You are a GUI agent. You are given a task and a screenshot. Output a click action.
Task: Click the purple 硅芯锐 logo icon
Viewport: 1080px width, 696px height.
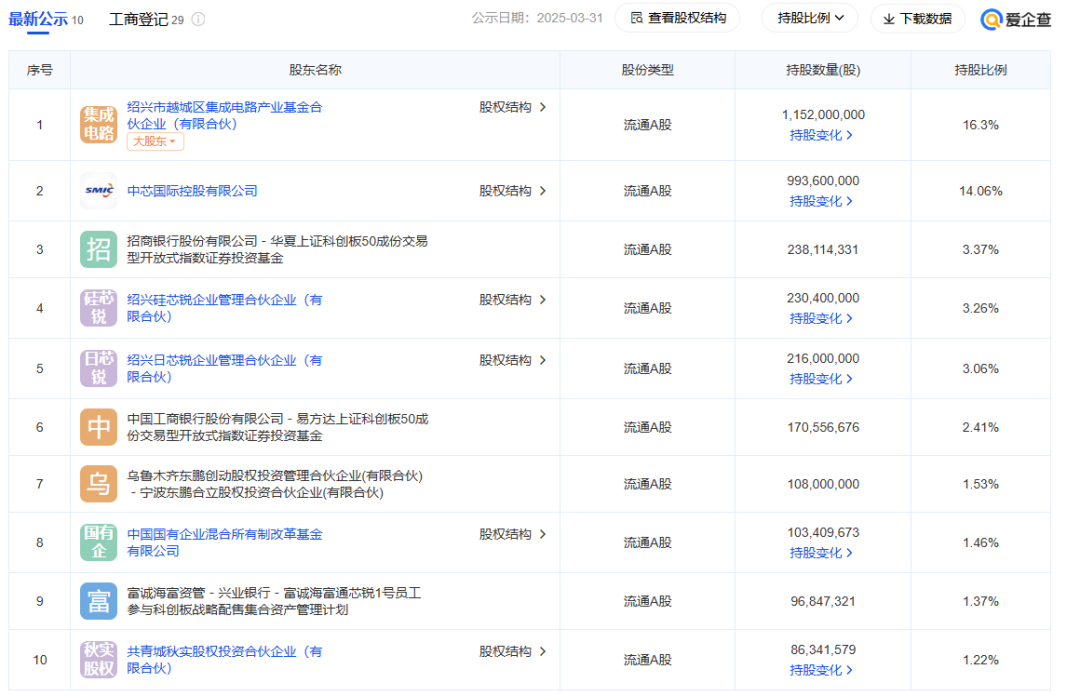pyautogui.click(x=99, y=308)
